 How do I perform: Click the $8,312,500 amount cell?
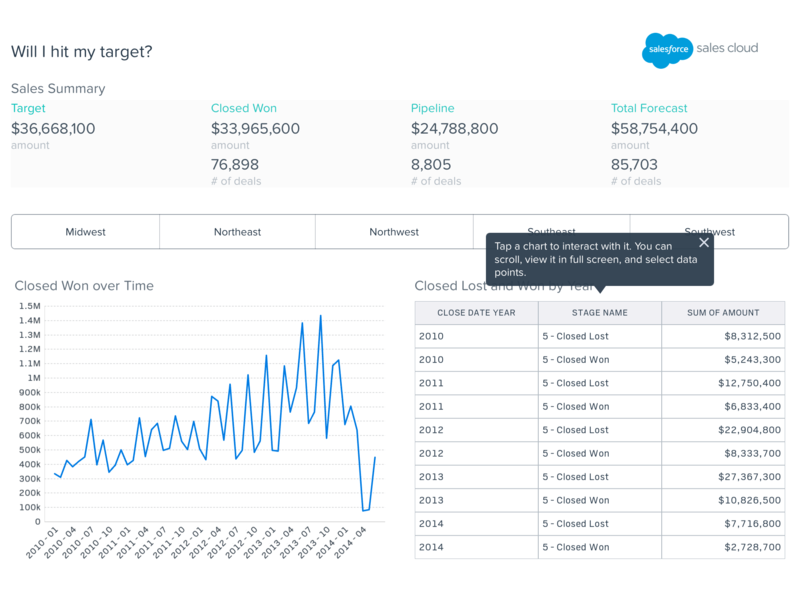pos(723,336)
